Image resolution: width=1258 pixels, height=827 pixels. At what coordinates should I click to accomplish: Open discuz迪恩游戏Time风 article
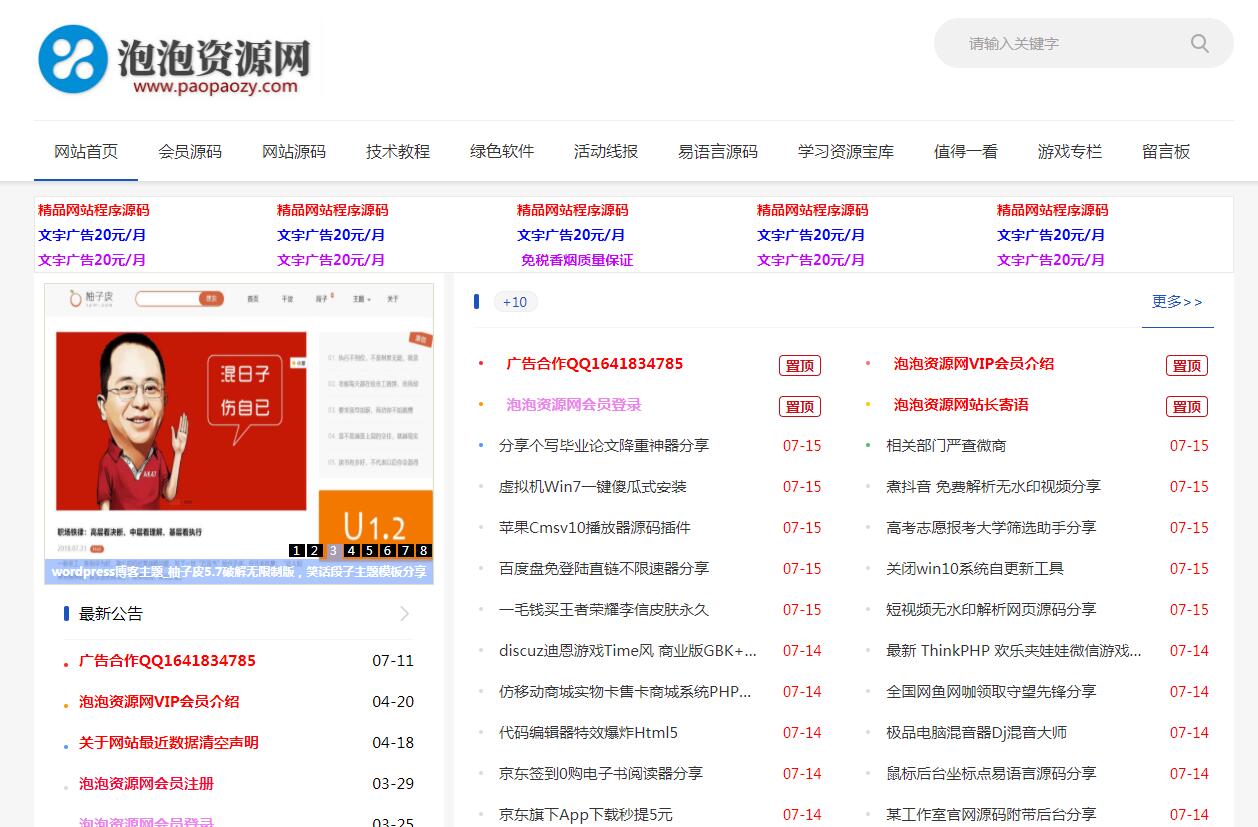click(628, 651)
